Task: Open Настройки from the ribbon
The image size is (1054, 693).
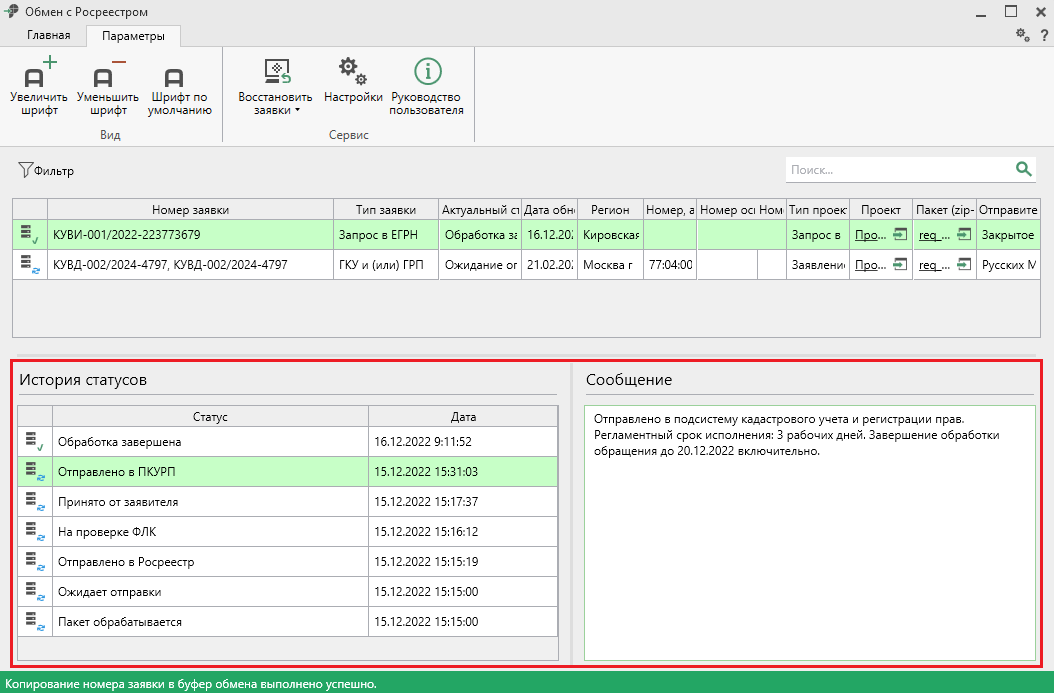Action: 353,72
